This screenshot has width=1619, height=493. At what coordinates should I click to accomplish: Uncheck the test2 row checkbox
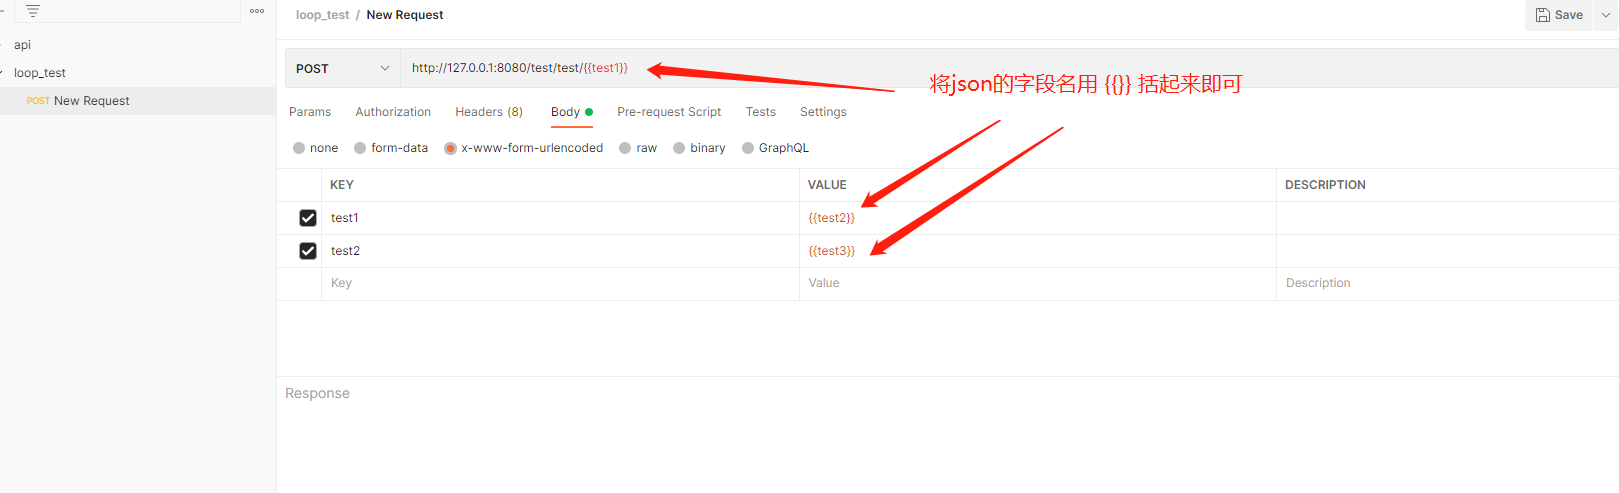308,251
